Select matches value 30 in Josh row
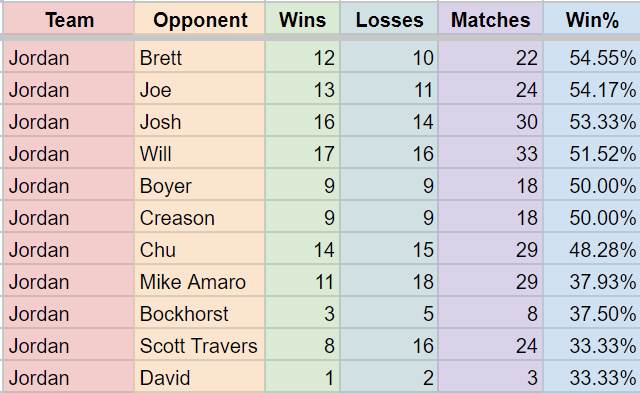640x393 pixels. (x=491, y=122)
